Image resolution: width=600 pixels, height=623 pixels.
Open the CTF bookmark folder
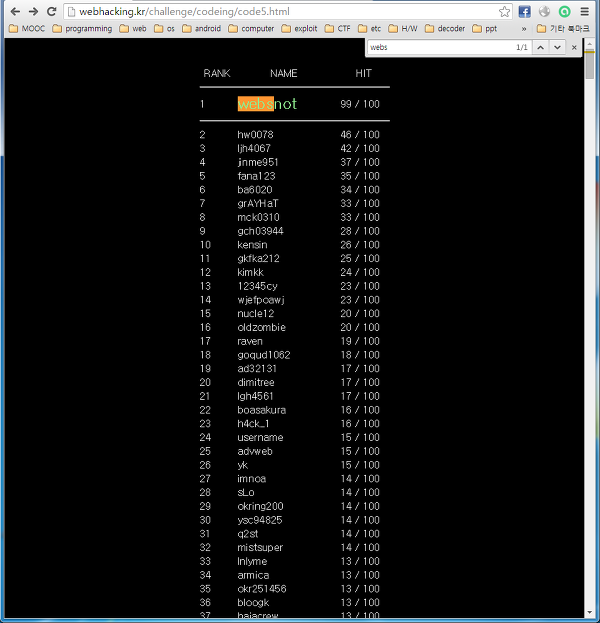pos(338,29)
